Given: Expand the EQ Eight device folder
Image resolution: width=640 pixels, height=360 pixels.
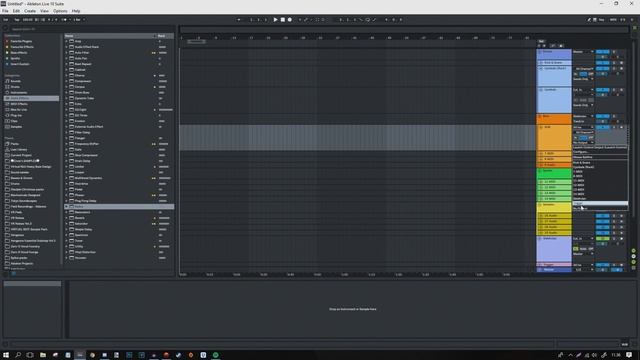Looking at the screenshot, I should 66,110.
